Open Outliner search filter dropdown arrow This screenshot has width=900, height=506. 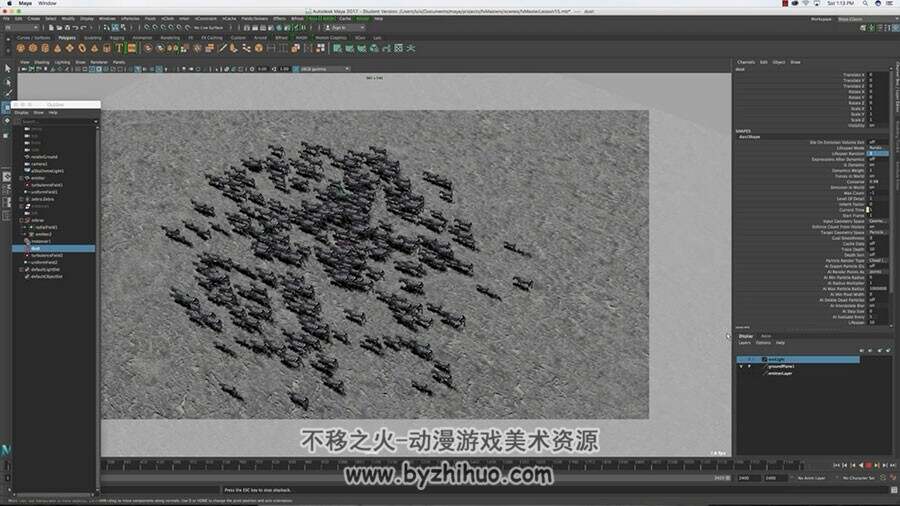tap(96, 122)
